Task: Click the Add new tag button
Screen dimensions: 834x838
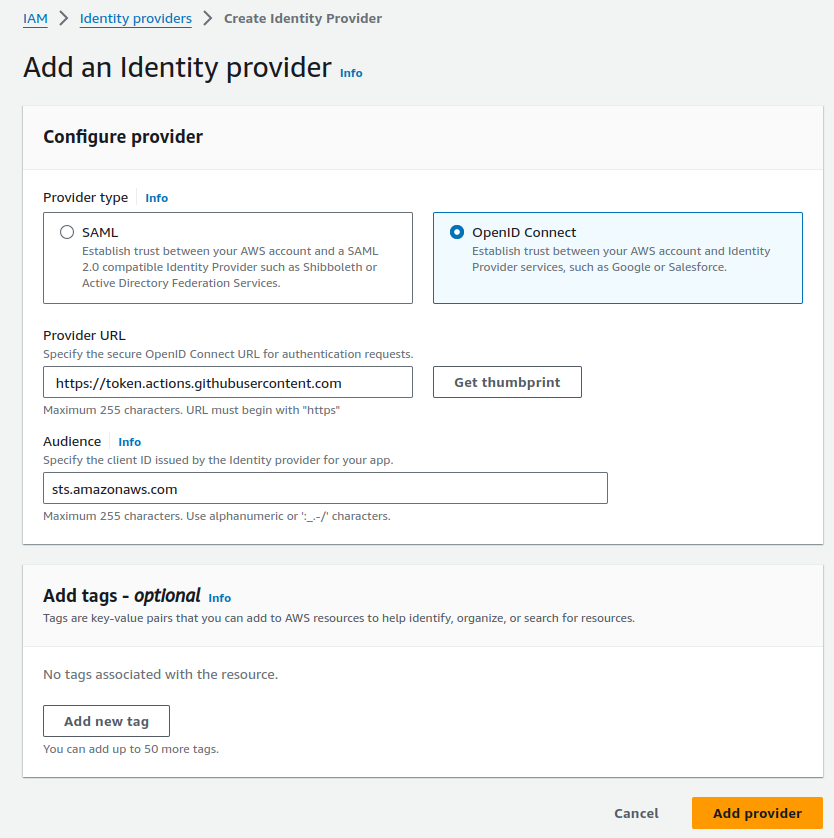Action: (x=106, y=721)
